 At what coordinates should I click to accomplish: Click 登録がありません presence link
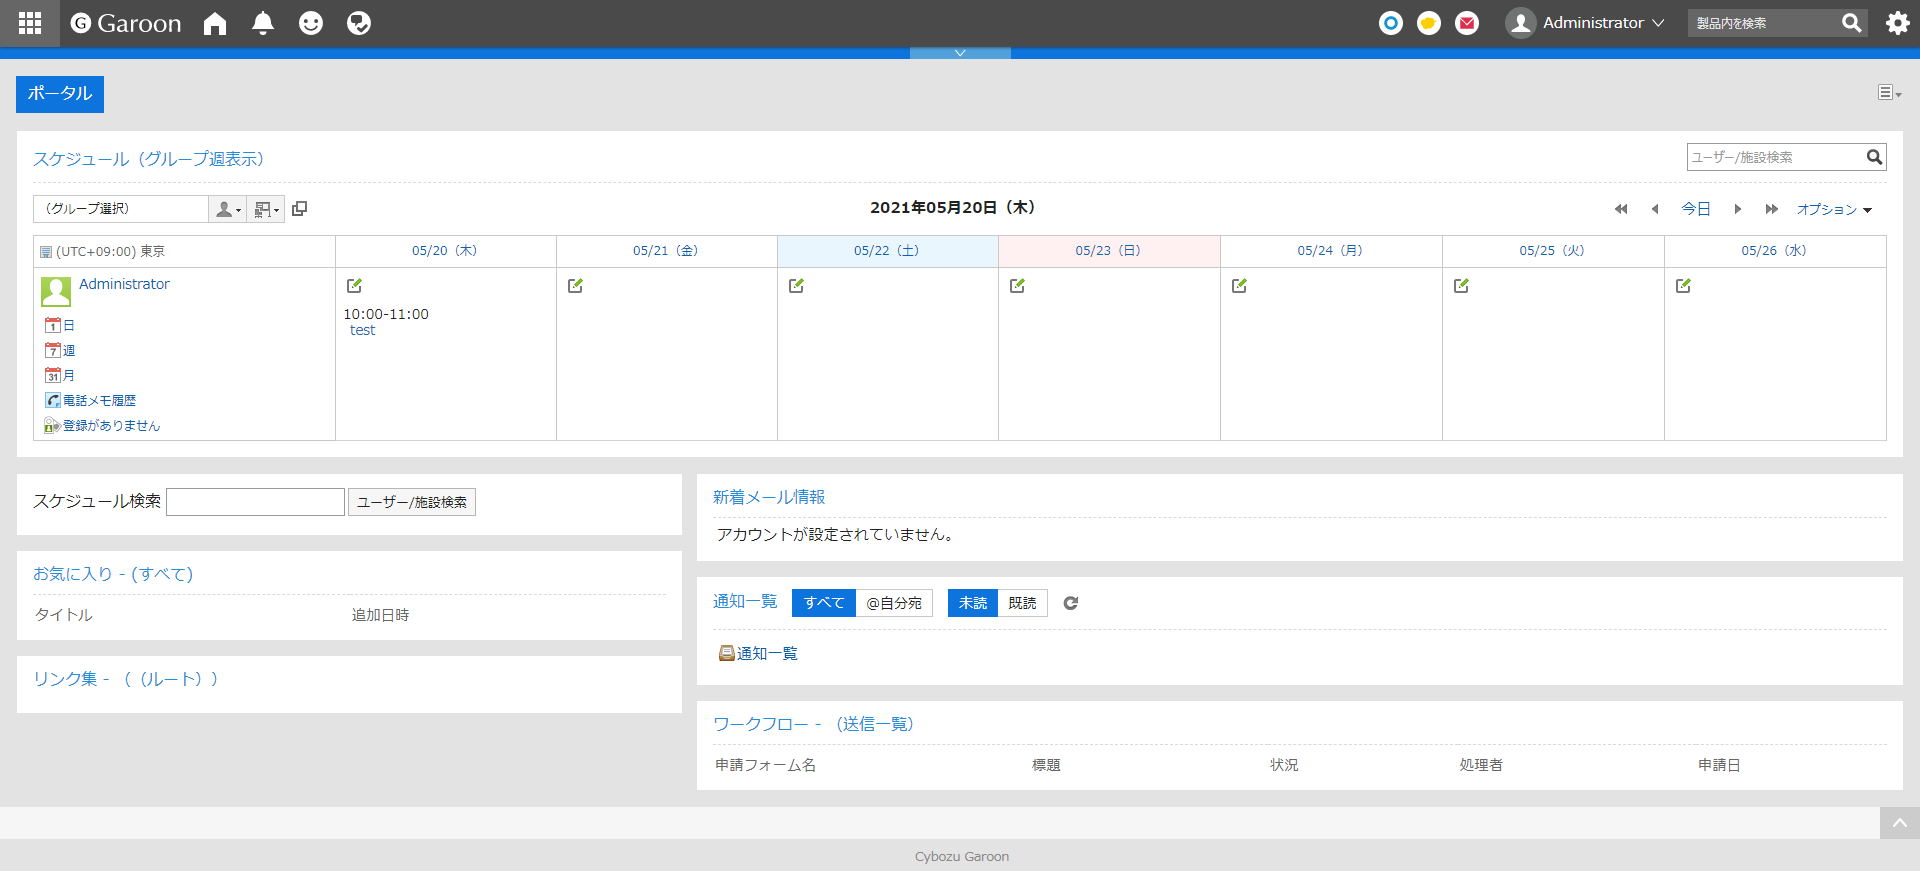(102, 425)
